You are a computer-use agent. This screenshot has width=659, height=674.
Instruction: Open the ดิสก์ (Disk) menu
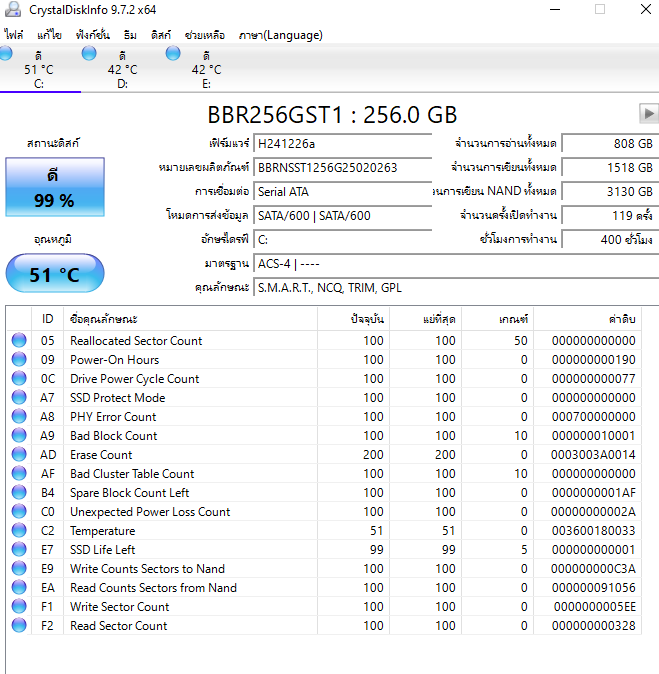pos(161,35)
